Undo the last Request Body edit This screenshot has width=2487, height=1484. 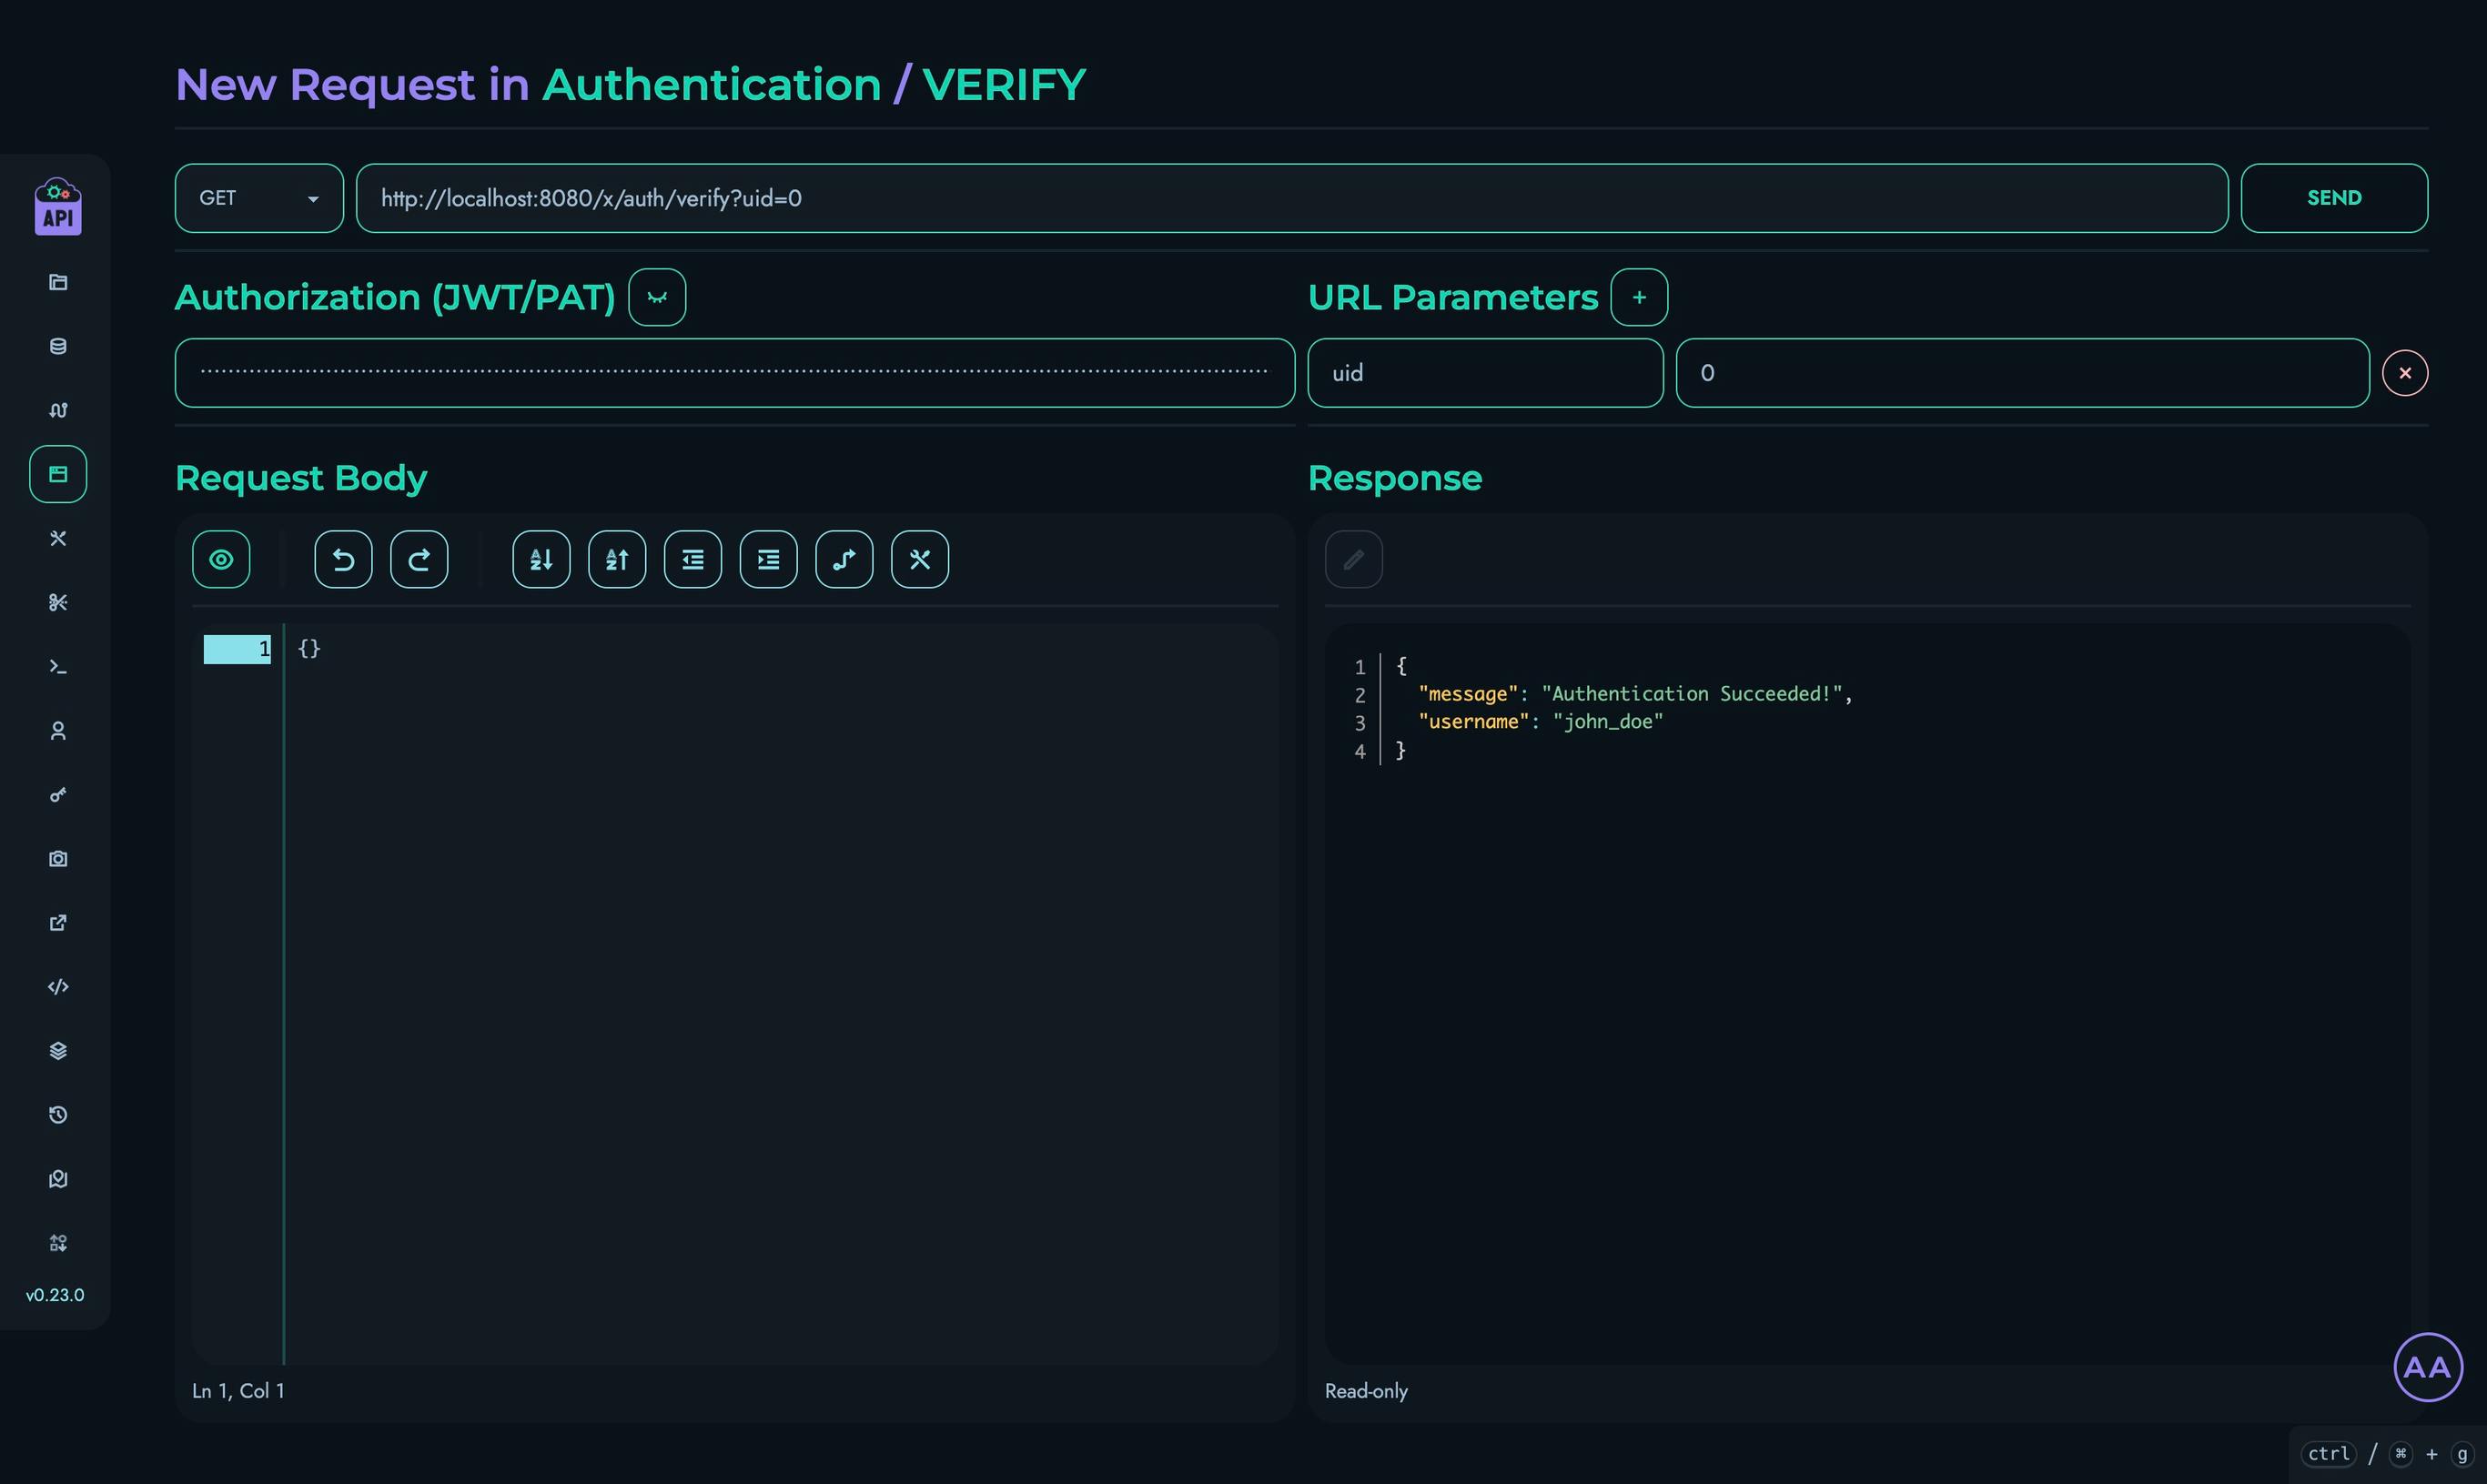click(x=343, y=559)
